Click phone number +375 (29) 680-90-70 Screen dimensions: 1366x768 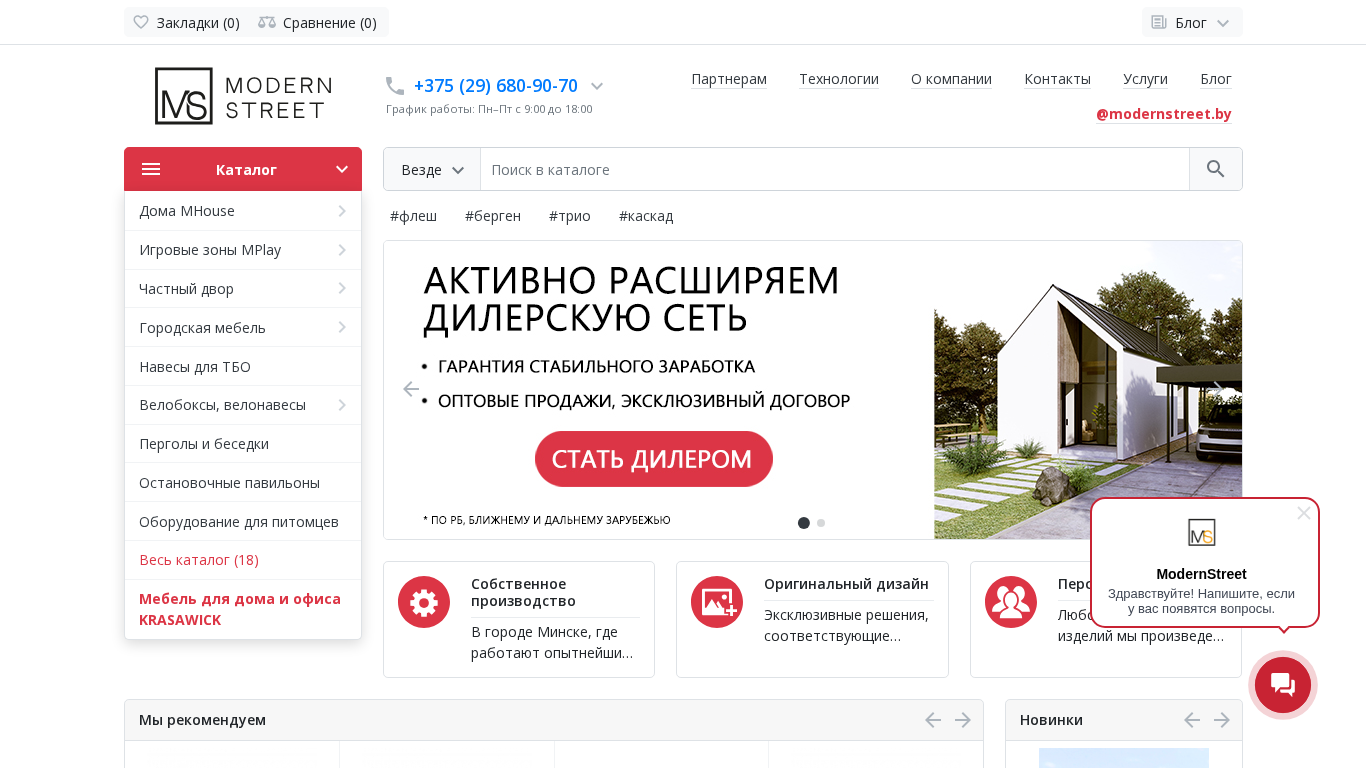[496, 86]
